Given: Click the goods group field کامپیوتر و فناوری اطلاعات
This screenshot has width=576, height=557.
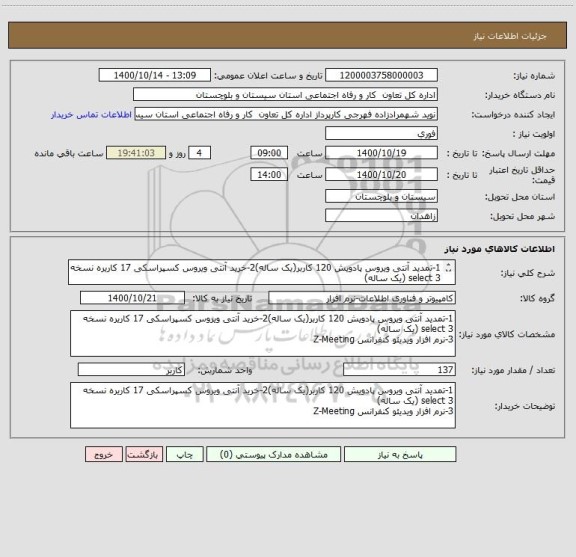Looking at the screenshot, I should pyautogui.click(x=362, y=298).
